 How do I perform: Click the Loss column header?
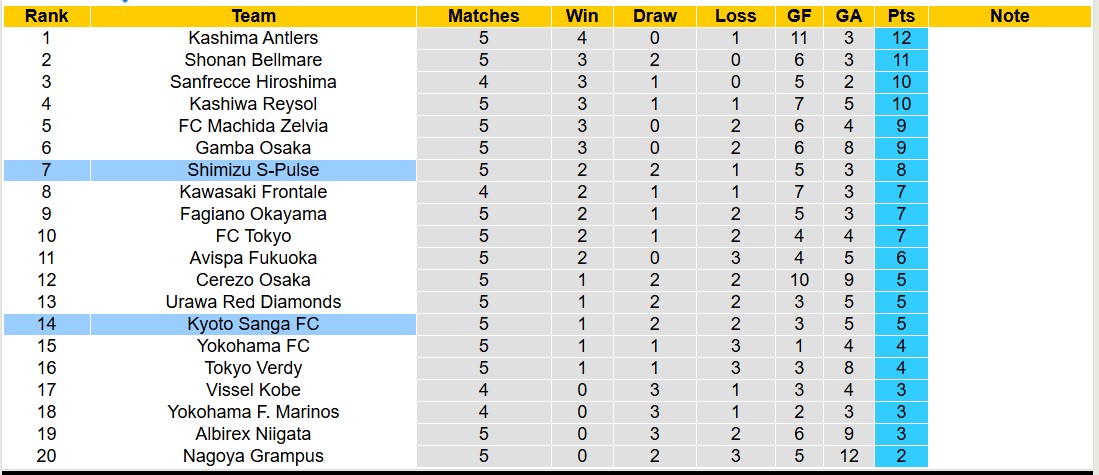click(x=736, y=16)
